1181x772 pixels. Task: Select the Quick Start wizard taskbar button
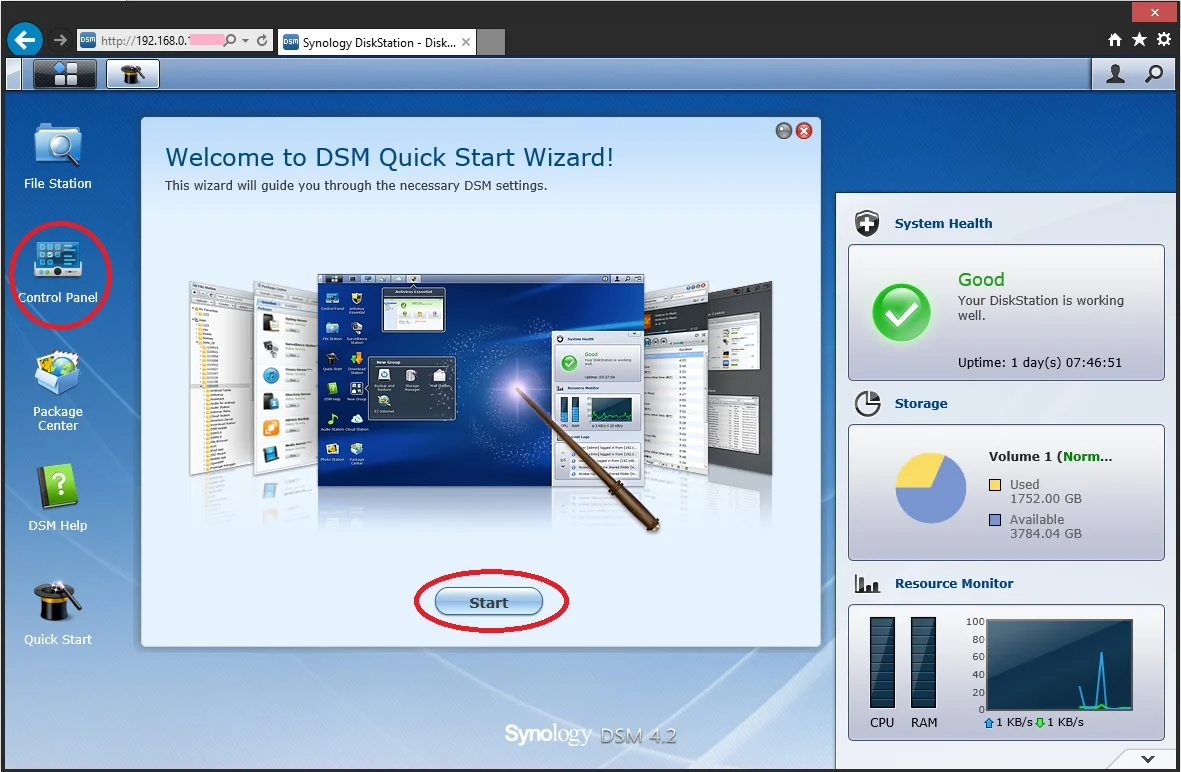133,74
